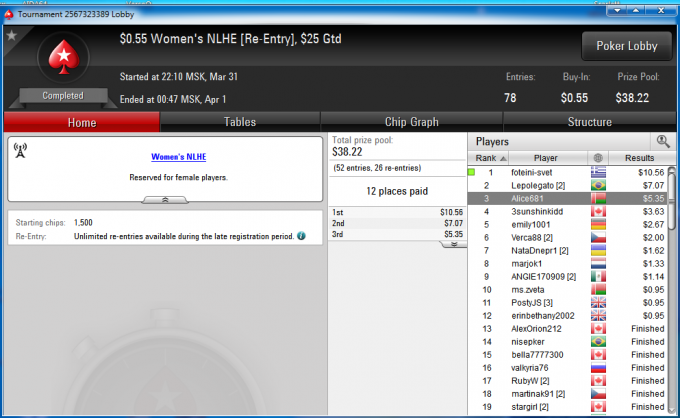
Task: Click the Canada flag beside AlexOrion212
Action: point(598,329)
